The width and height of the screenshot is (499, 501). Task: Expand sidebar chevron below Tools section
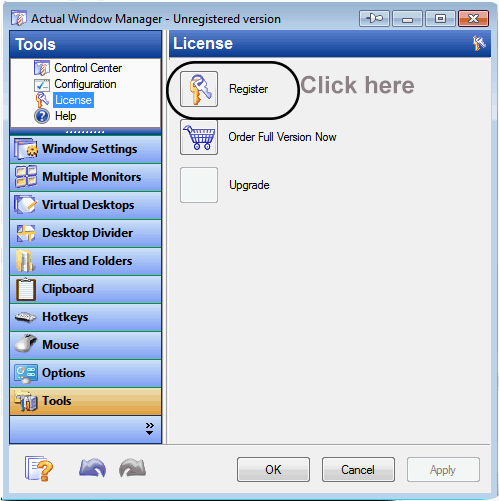click(x=150, y=429)
